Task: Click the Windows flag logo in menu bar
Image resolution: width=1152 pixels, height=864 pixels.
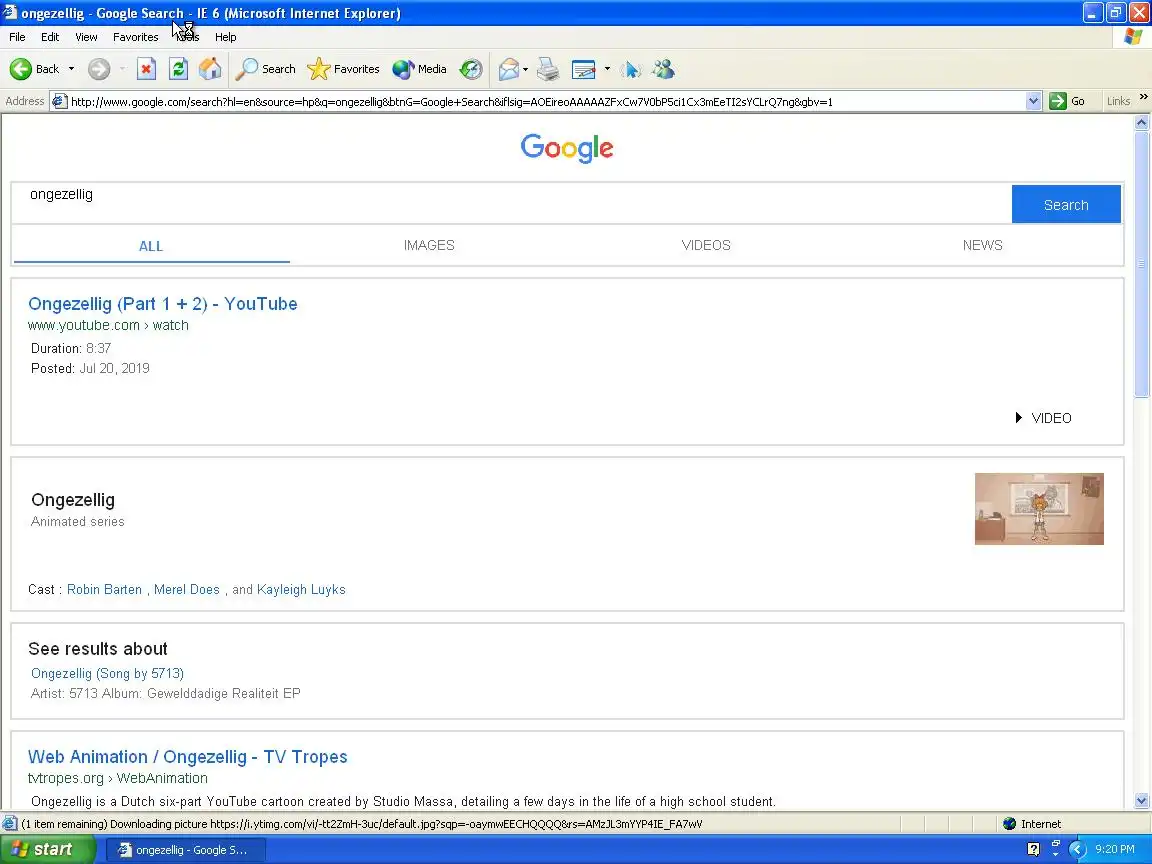Action: [x=1134, y=37]
